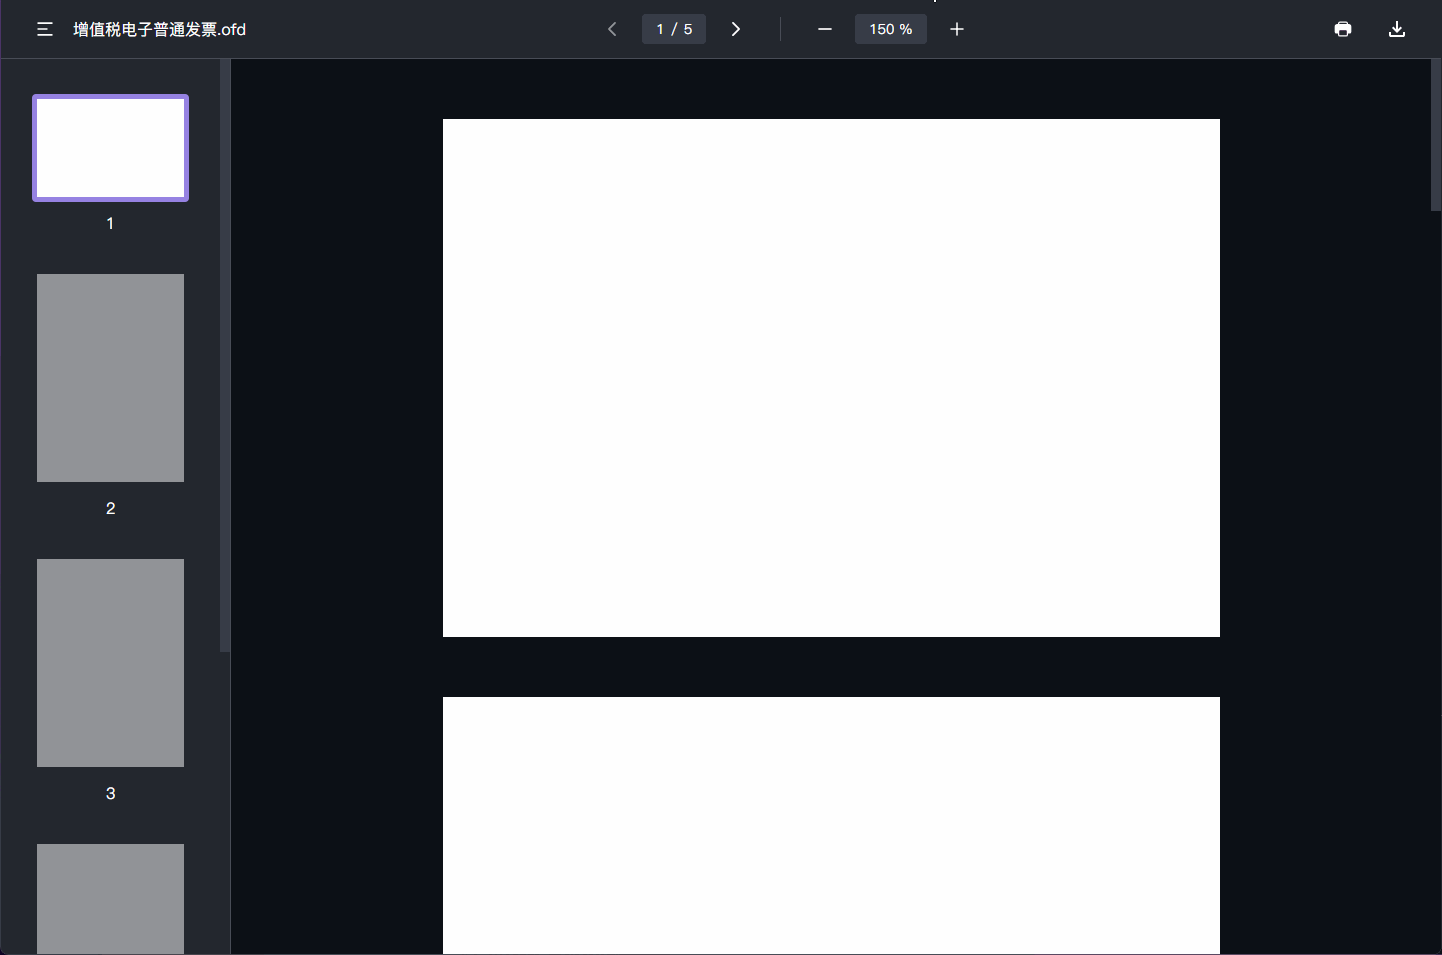Zoom out with the minus icon
1442x955 pixels.
[825, 29]
